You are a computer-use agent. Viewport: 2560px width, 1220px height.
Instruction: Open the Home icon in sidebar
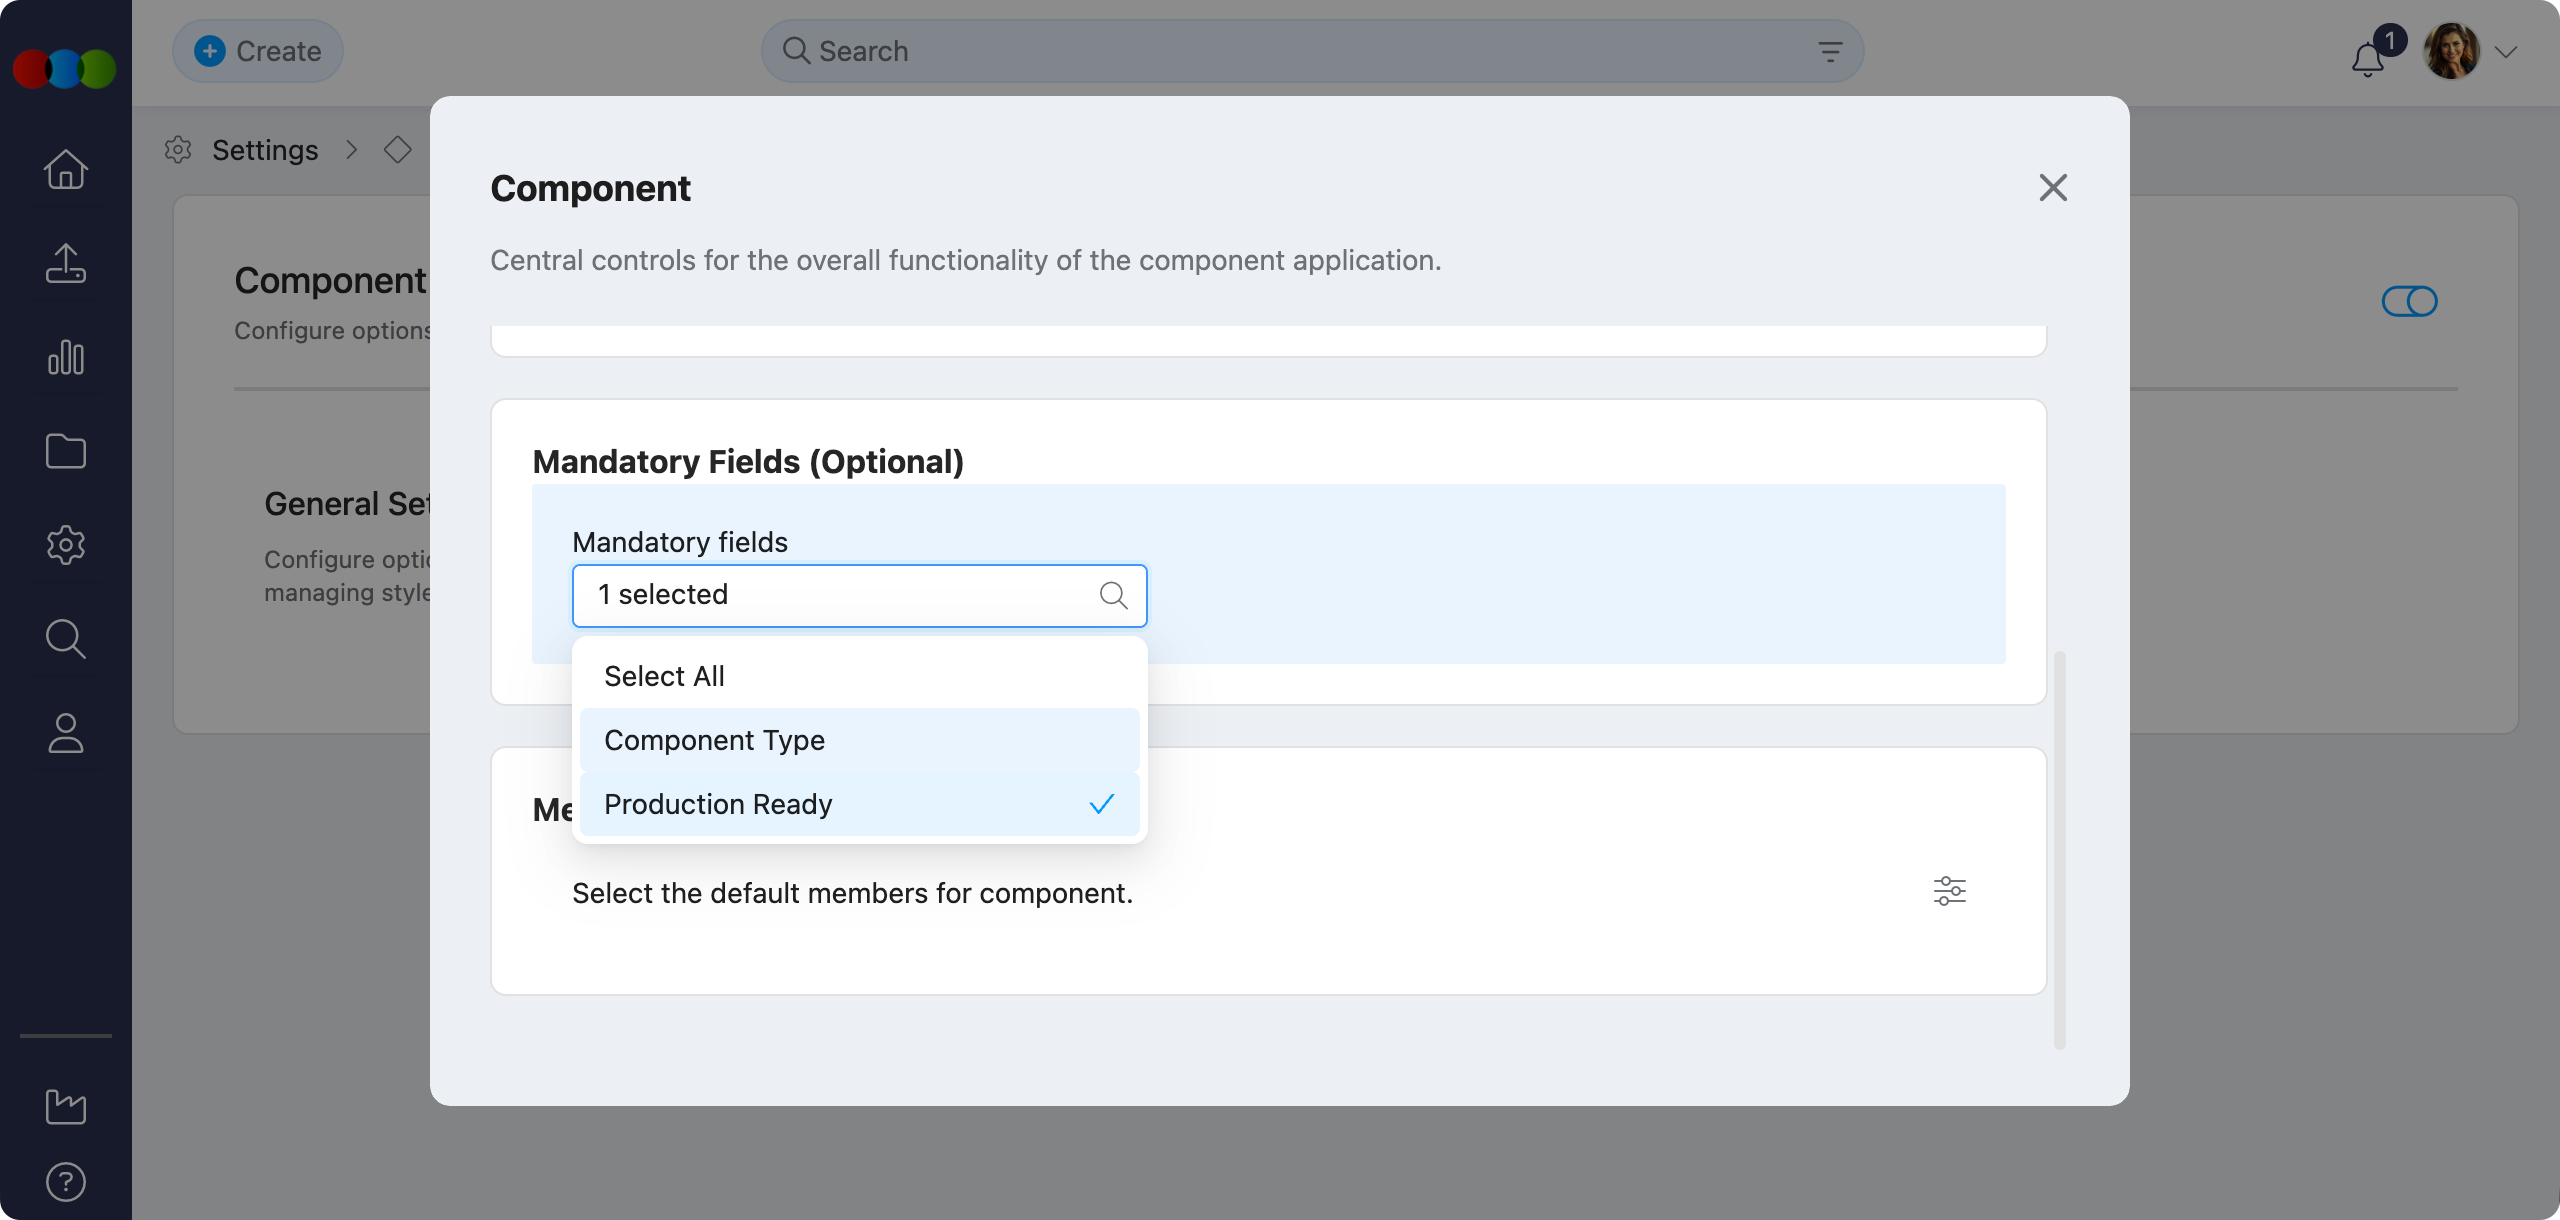click(66, 169)
